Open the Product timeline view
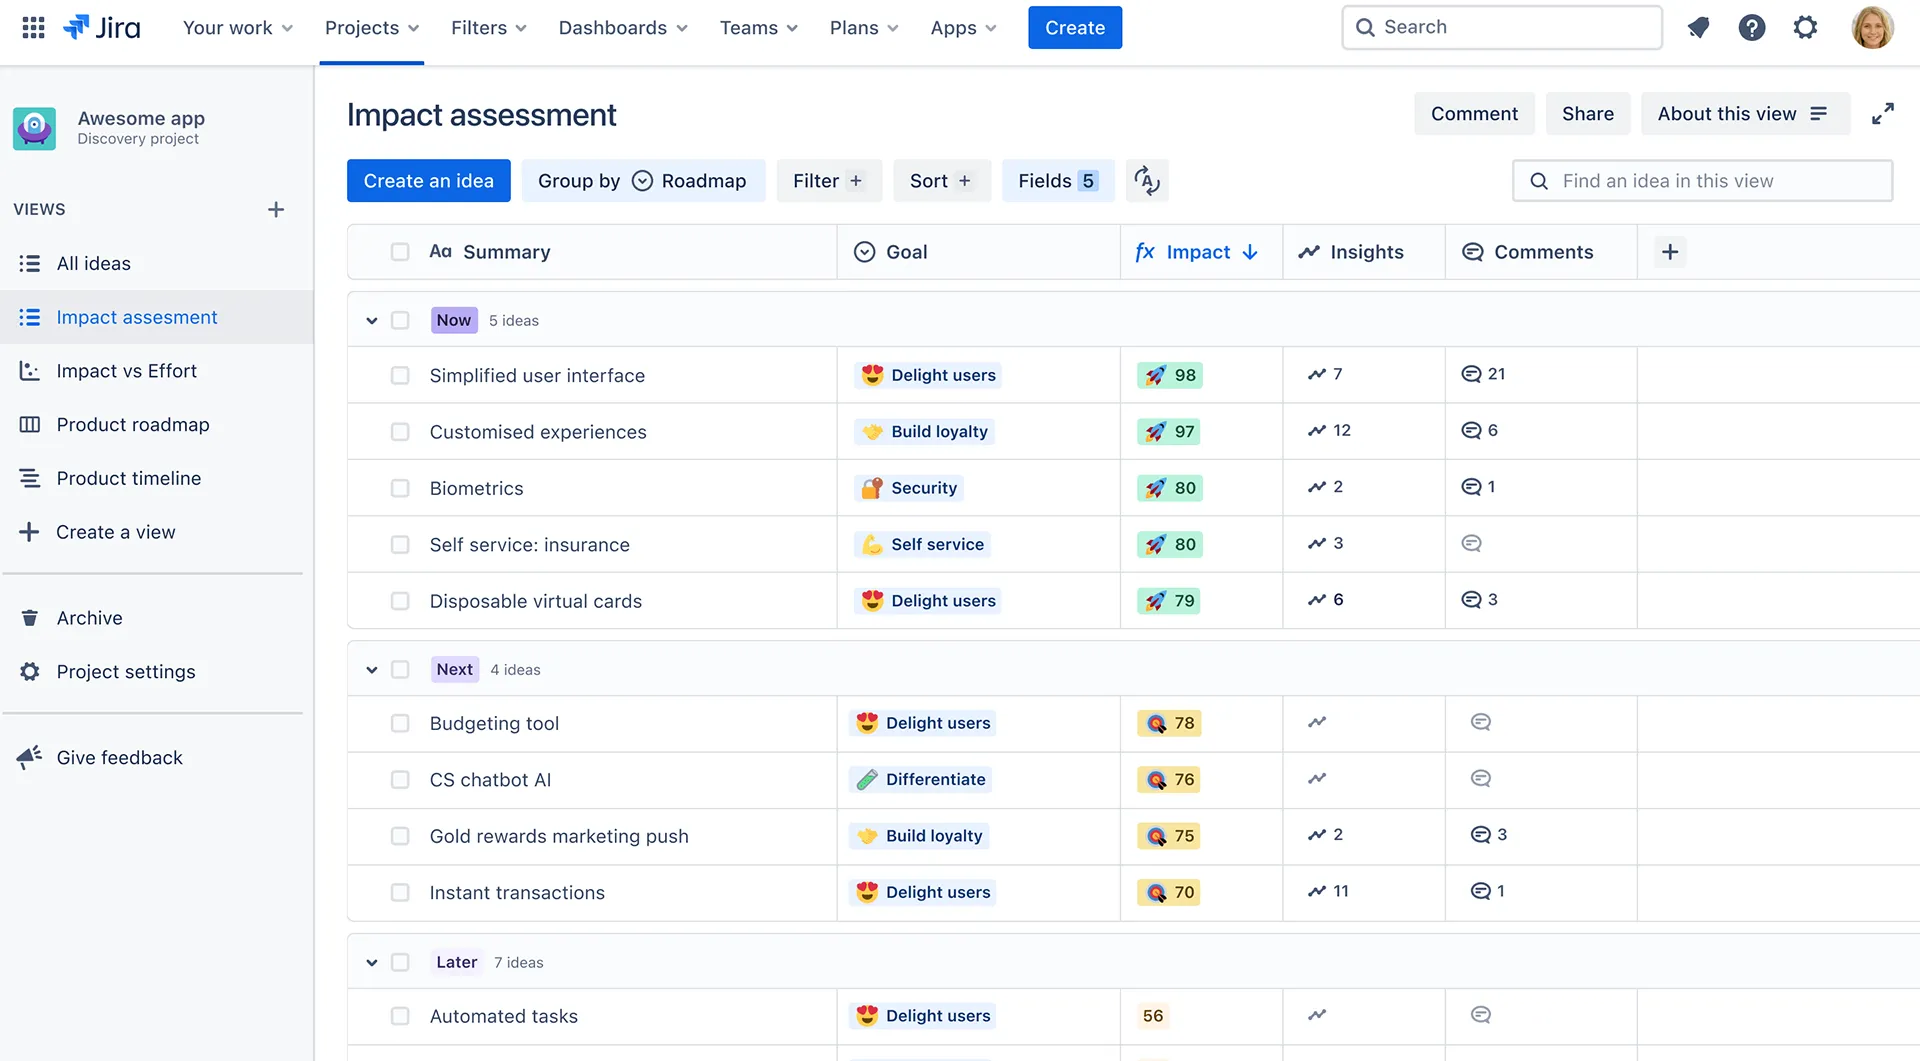This screenshot has height=1061, width=1920. pos(157,479)
